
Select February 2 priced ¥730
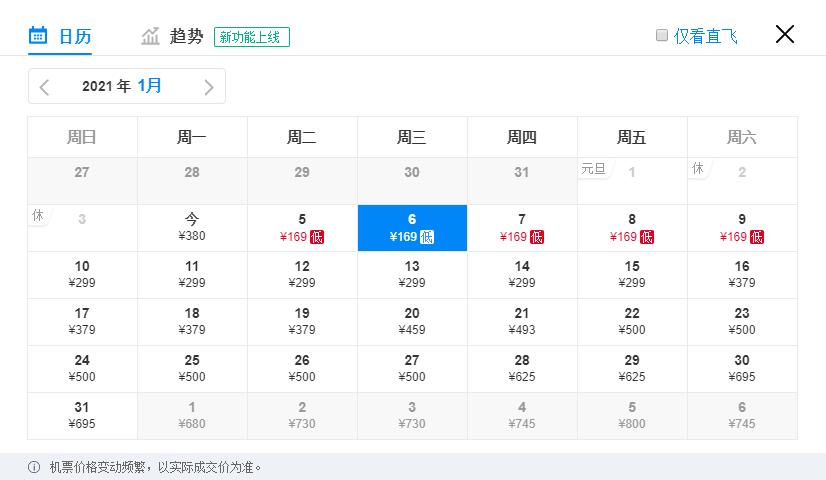302,415
